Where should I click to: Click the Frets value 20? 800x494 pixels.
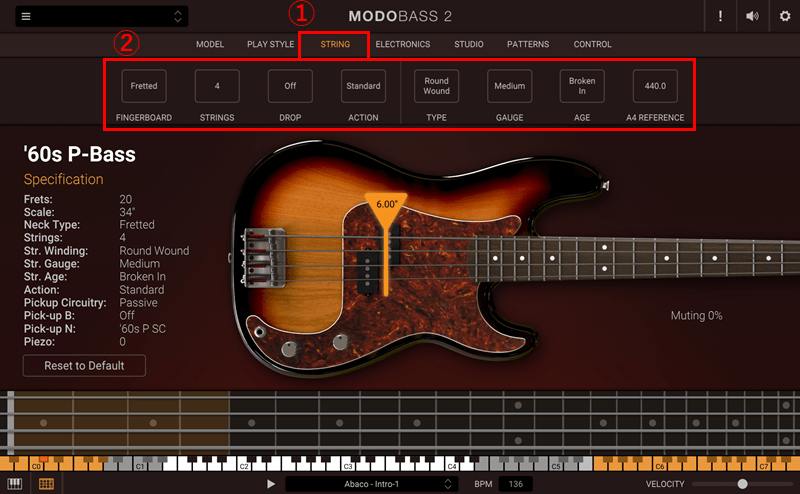coord(126,199)
